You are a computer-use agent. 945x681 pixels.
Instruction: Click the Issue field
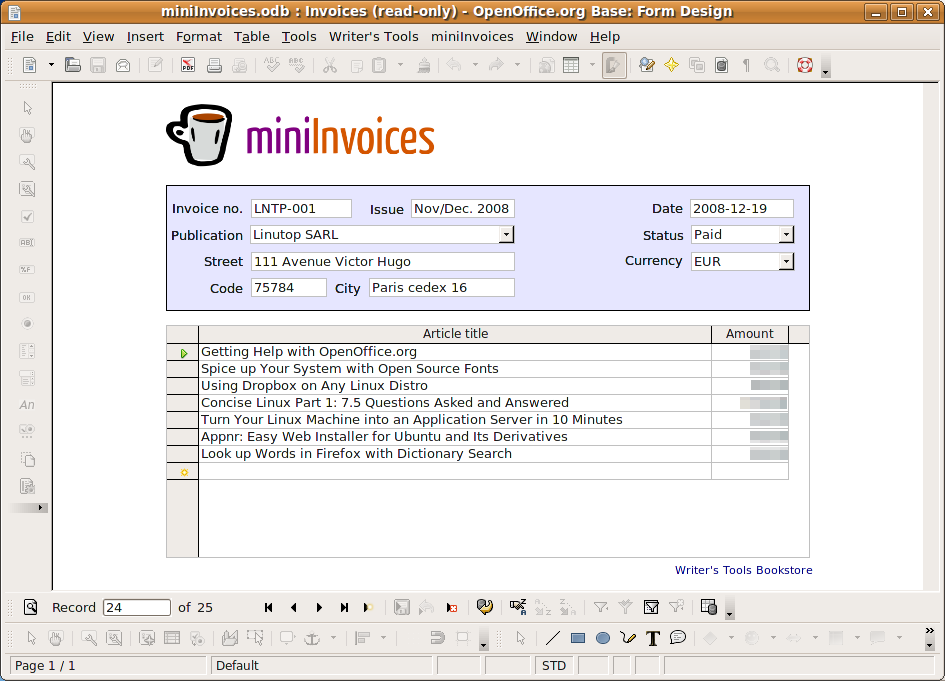[x=463, y=209]
